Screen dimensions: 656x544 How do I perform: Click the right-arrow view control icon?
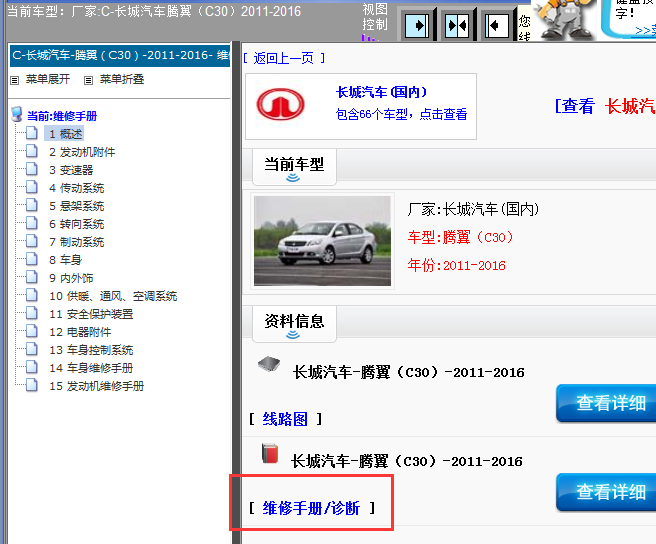(417, 26)
